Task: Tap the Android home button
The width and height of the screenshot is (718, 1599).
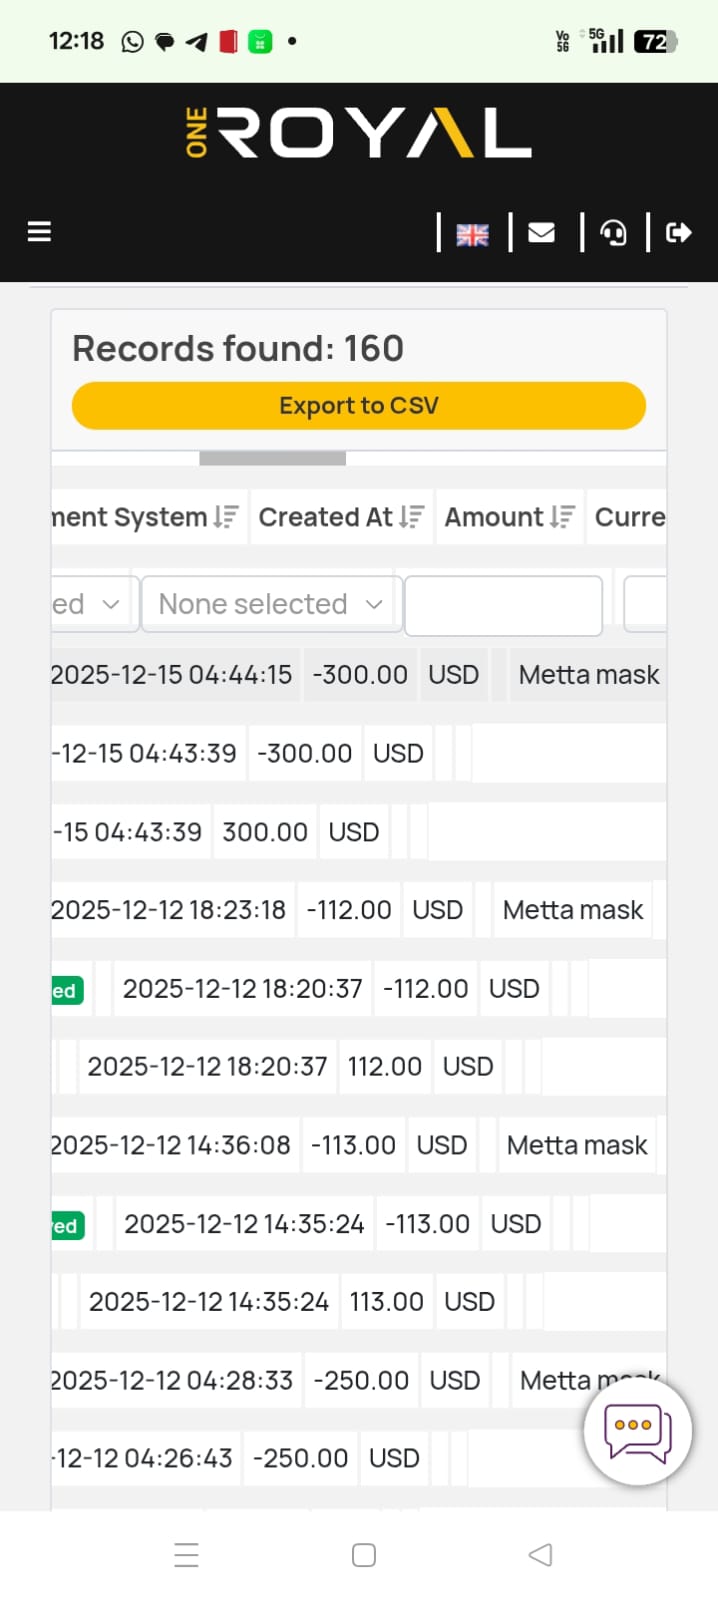Action: [364, 1555]
